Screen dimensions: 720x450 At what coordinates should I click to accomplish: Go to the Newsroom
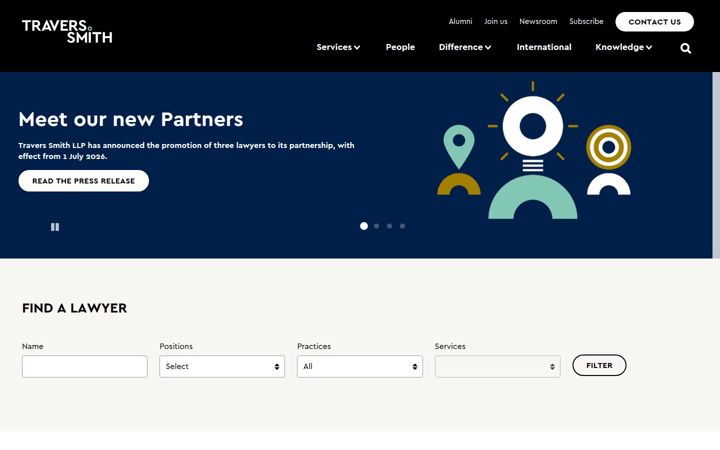tap(538, 21)
